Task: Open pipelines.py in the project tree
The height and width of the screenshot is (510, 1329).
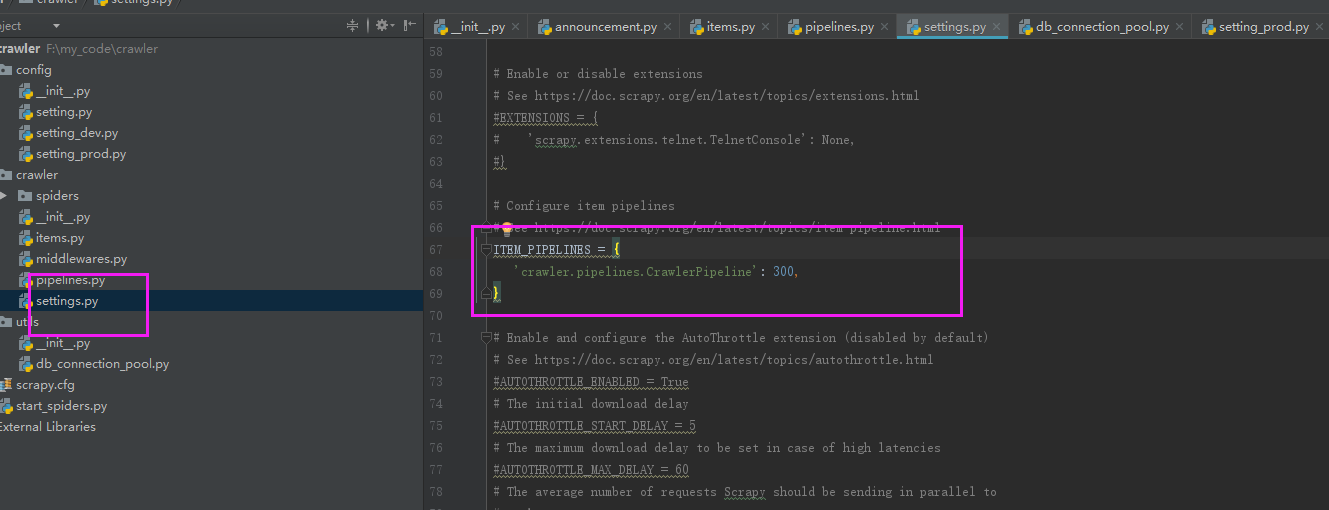Action: point(70,280)
